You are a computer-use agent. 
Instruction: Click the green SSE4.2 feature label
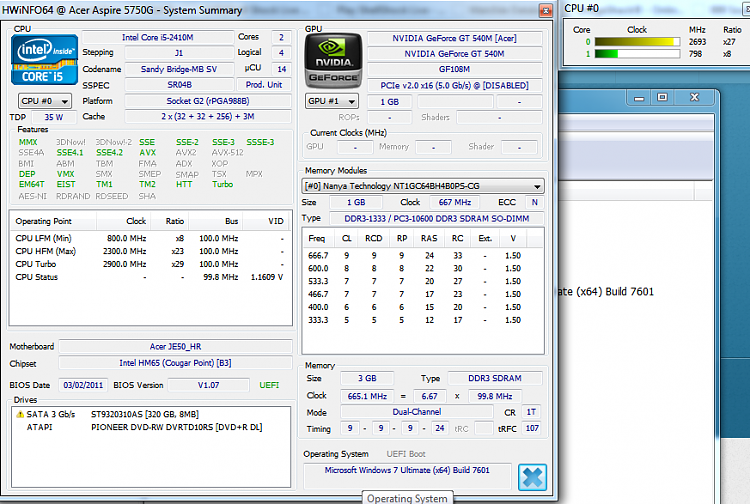(x=110, y=153)
